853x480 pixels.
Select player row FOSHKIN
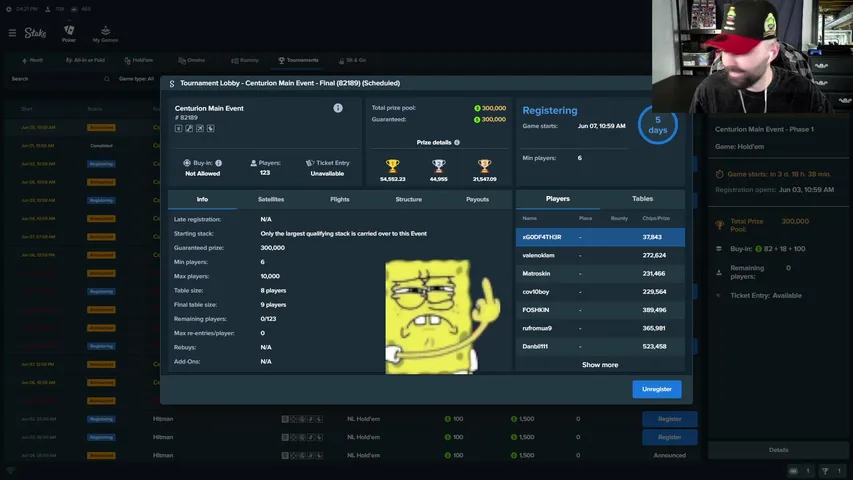(600, 310)
